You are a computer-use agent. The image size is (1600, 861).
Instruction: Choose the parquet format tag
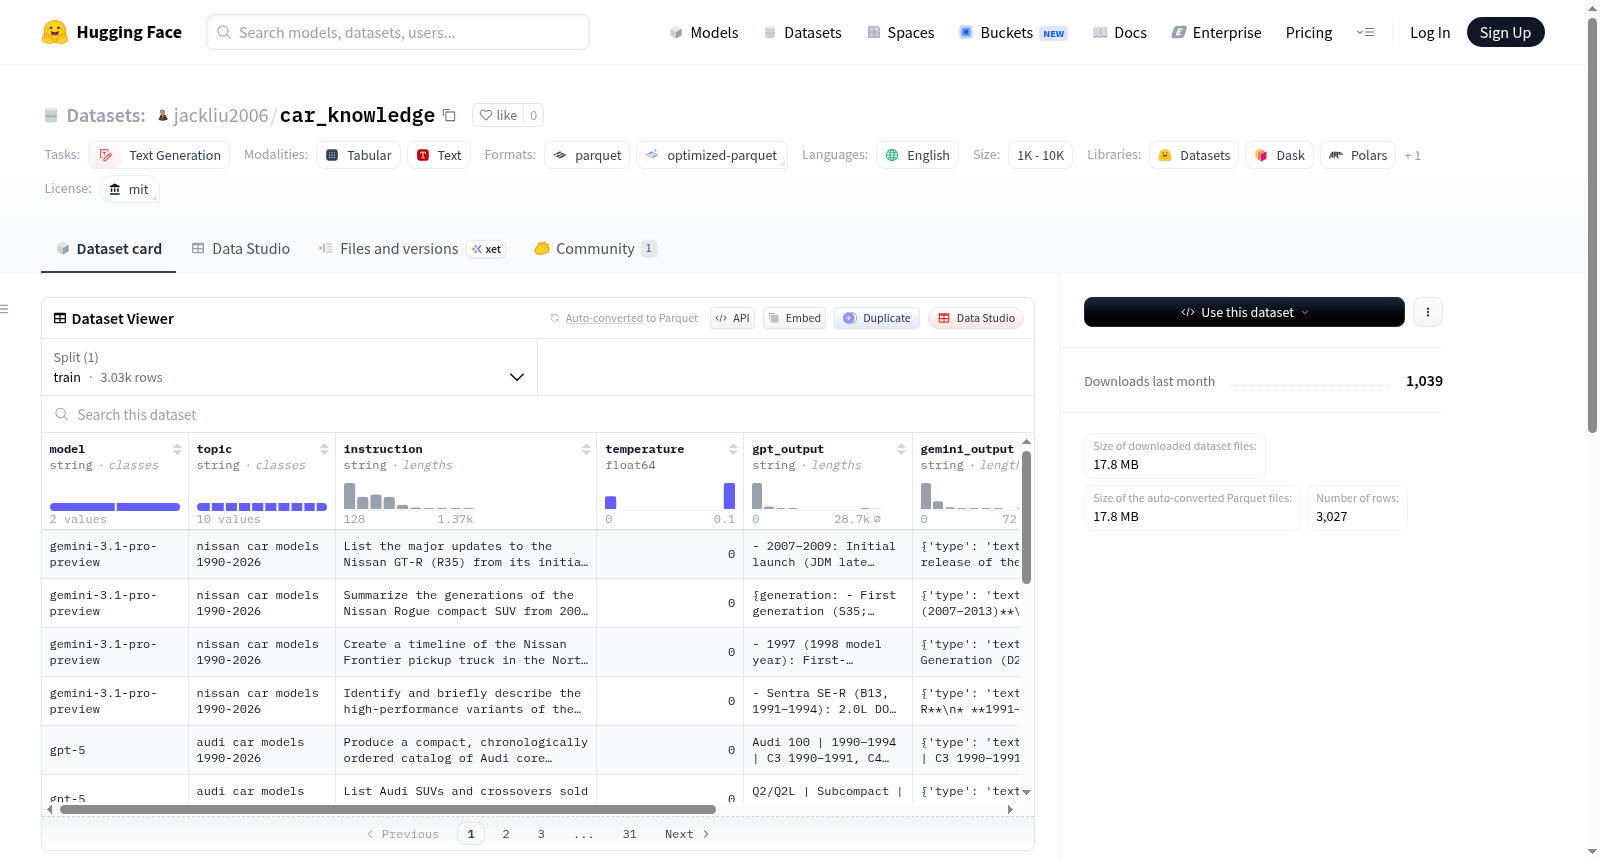[587, 155]
